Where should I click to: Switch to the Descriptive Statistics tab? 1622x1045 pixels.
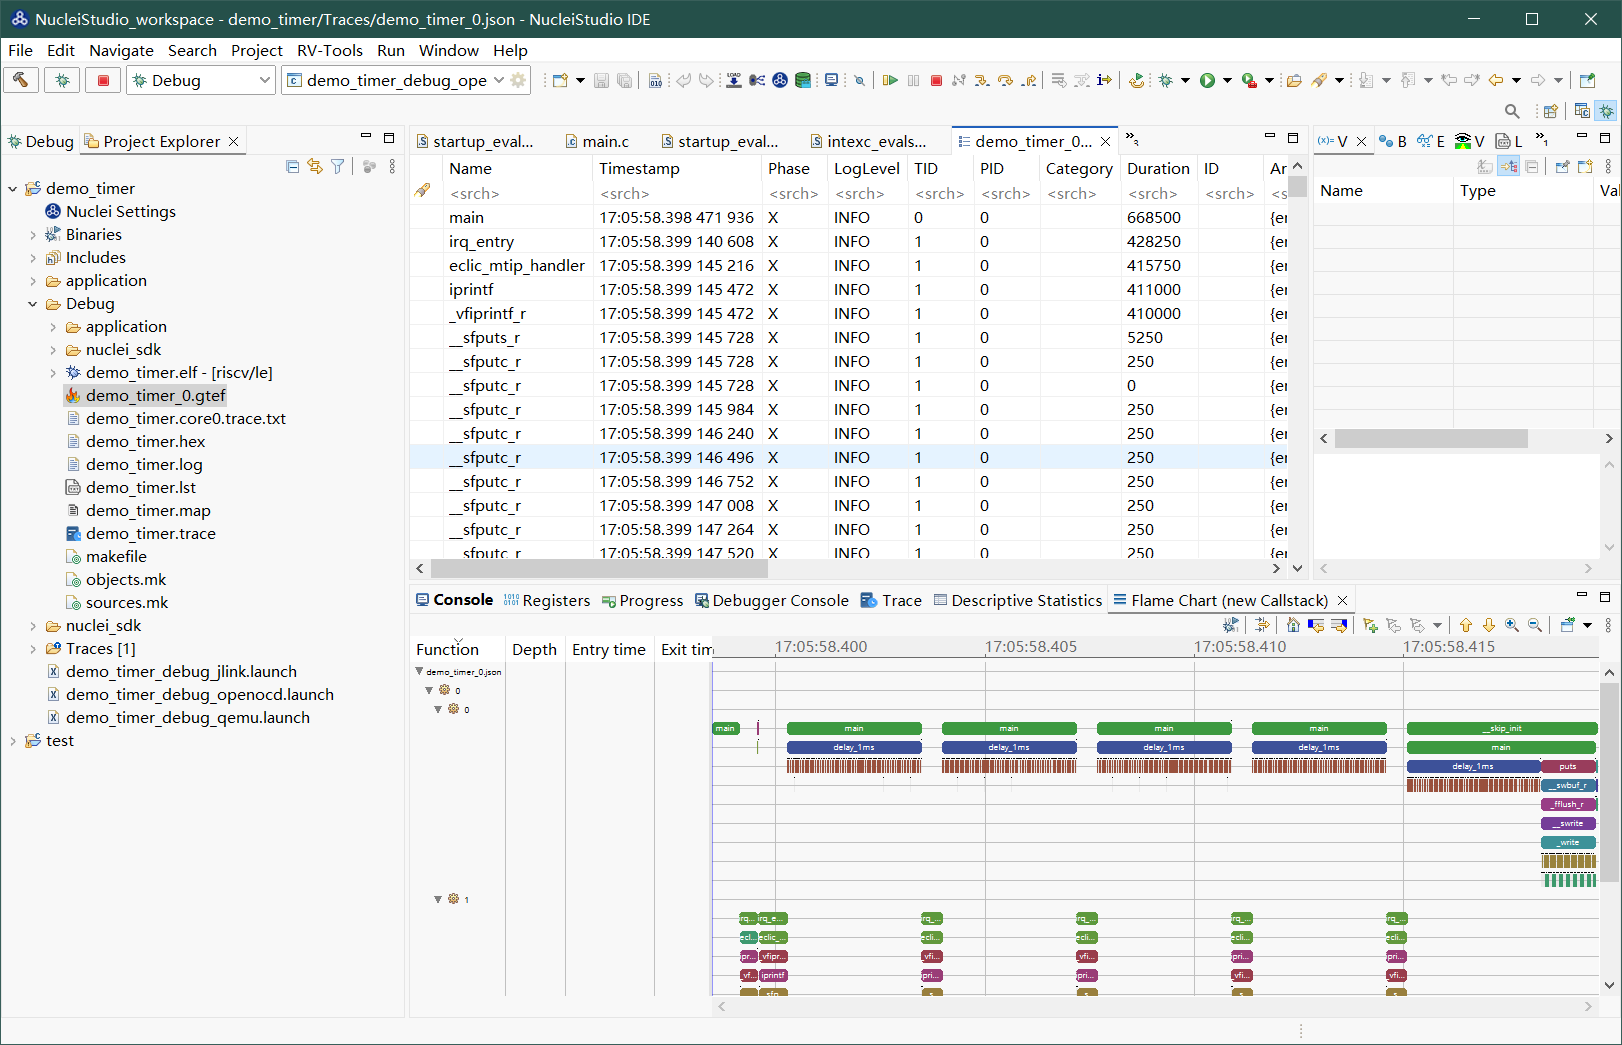pyautogui.click(x=1026, y=600)
